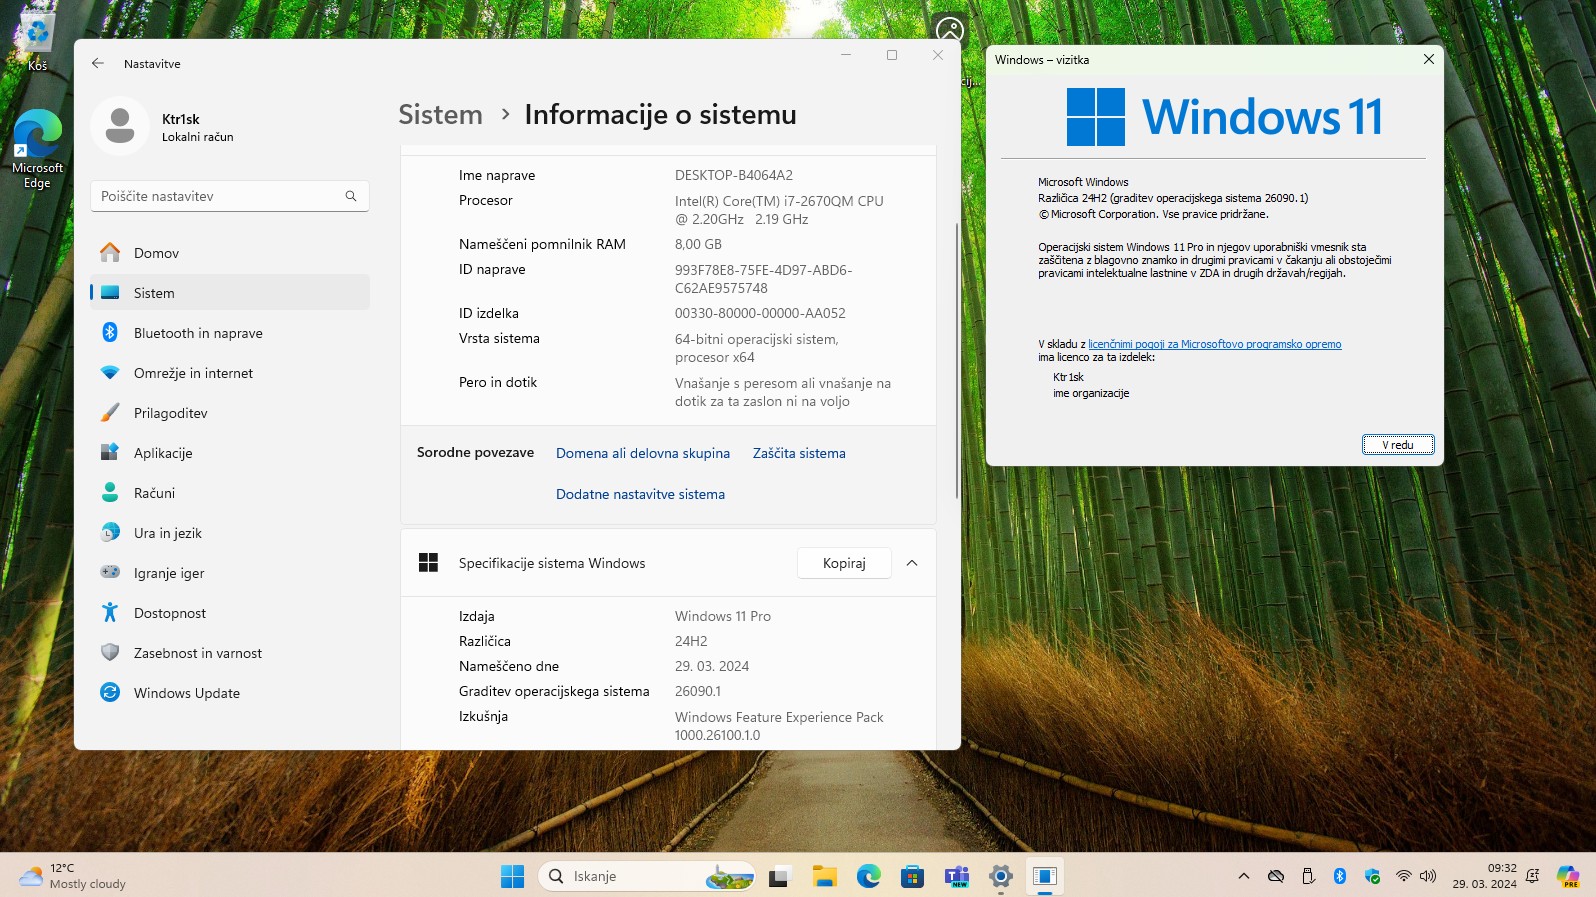Click the Windows Security tray icon

(1372, 876)
